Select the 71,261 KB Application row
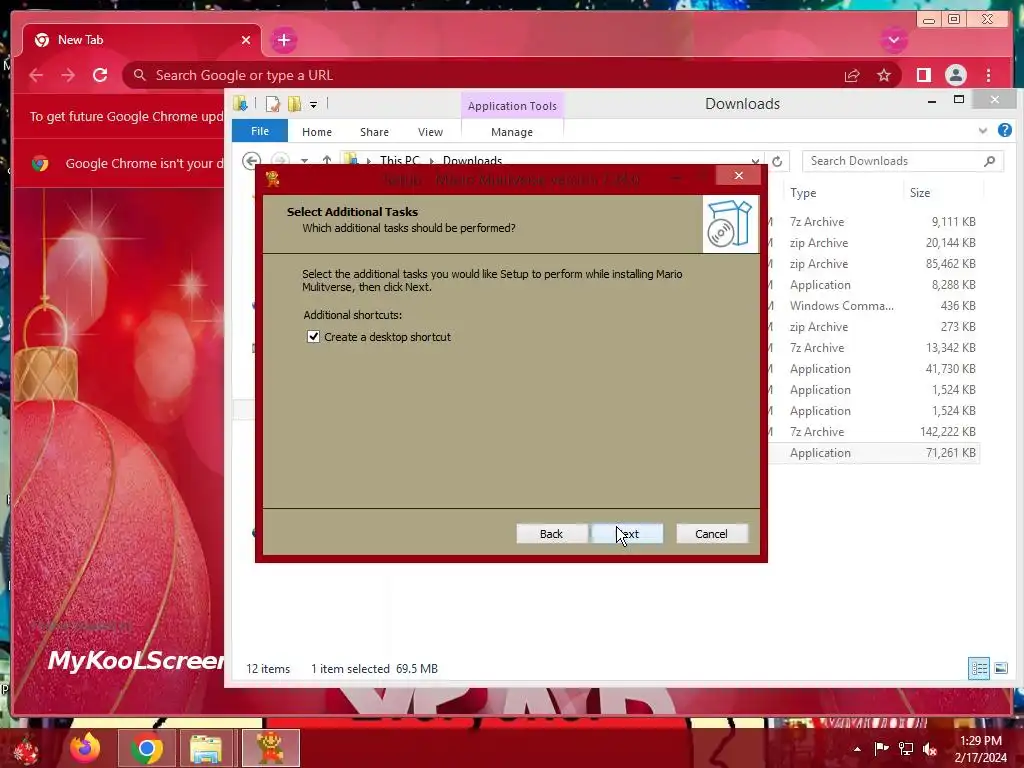The height and width of the screenshot is (768, 1024). point(874,453)
